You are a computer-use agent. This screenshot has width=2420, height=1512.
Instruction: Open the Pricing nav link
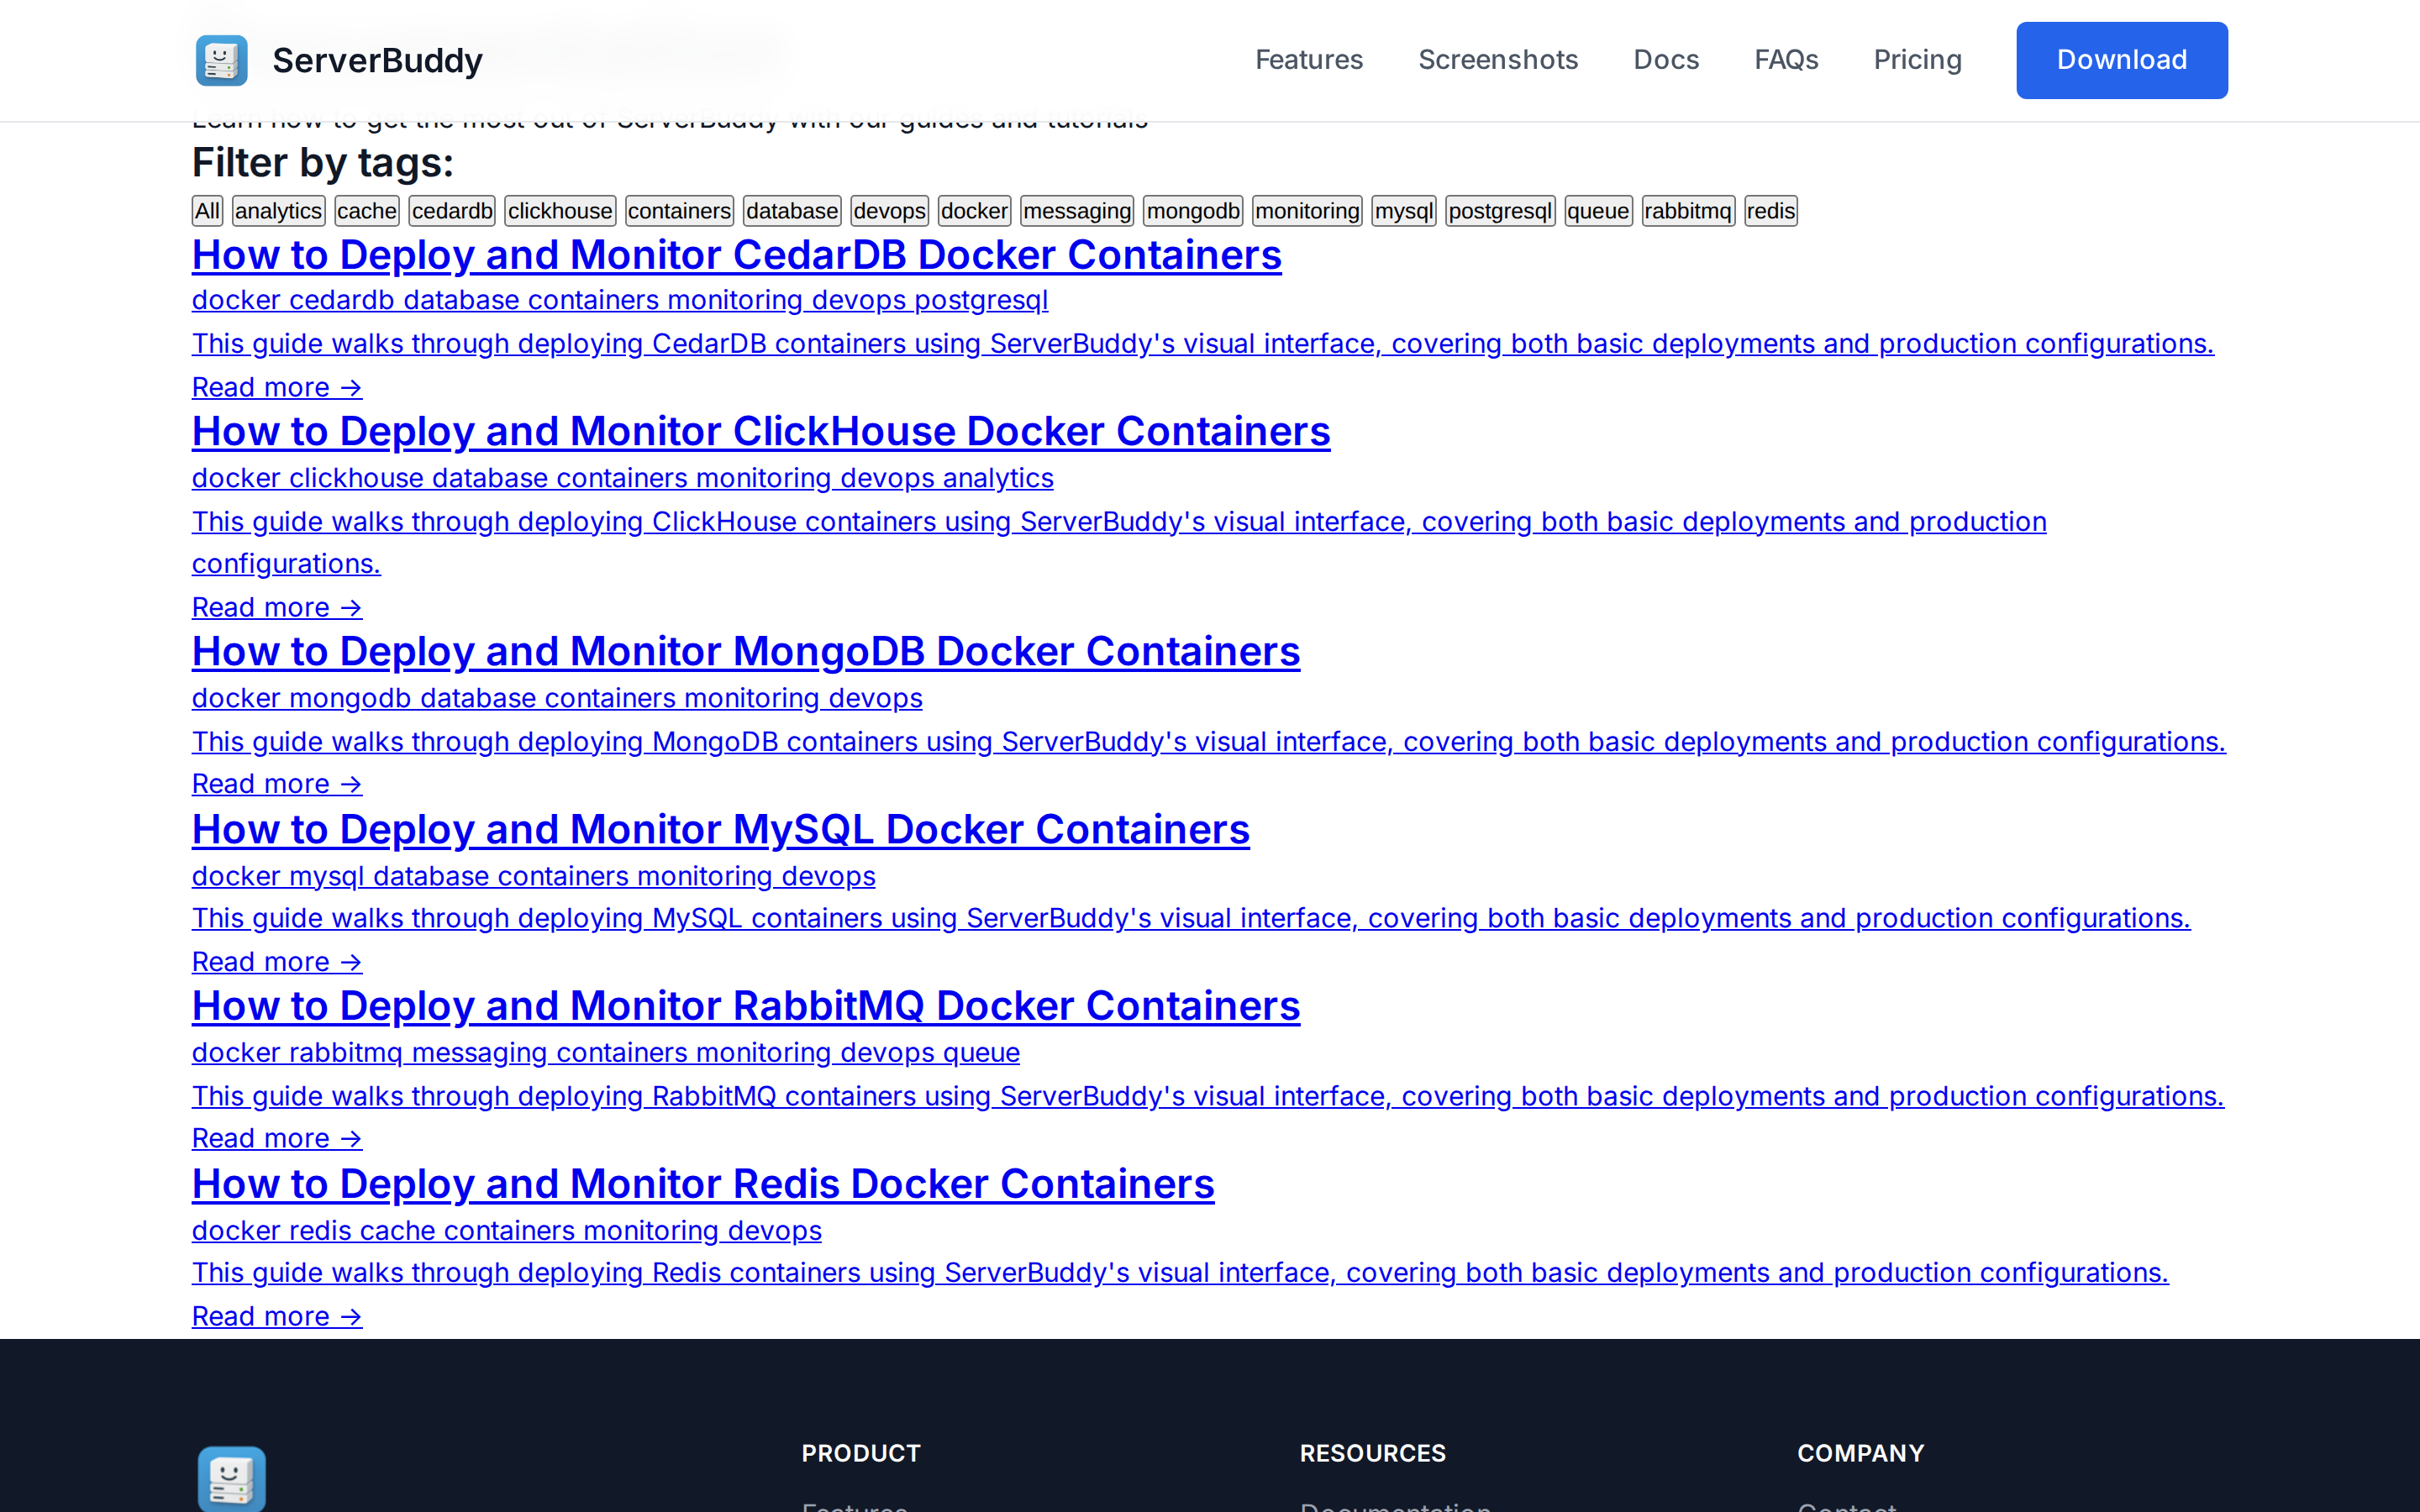tap(1917, 60)
